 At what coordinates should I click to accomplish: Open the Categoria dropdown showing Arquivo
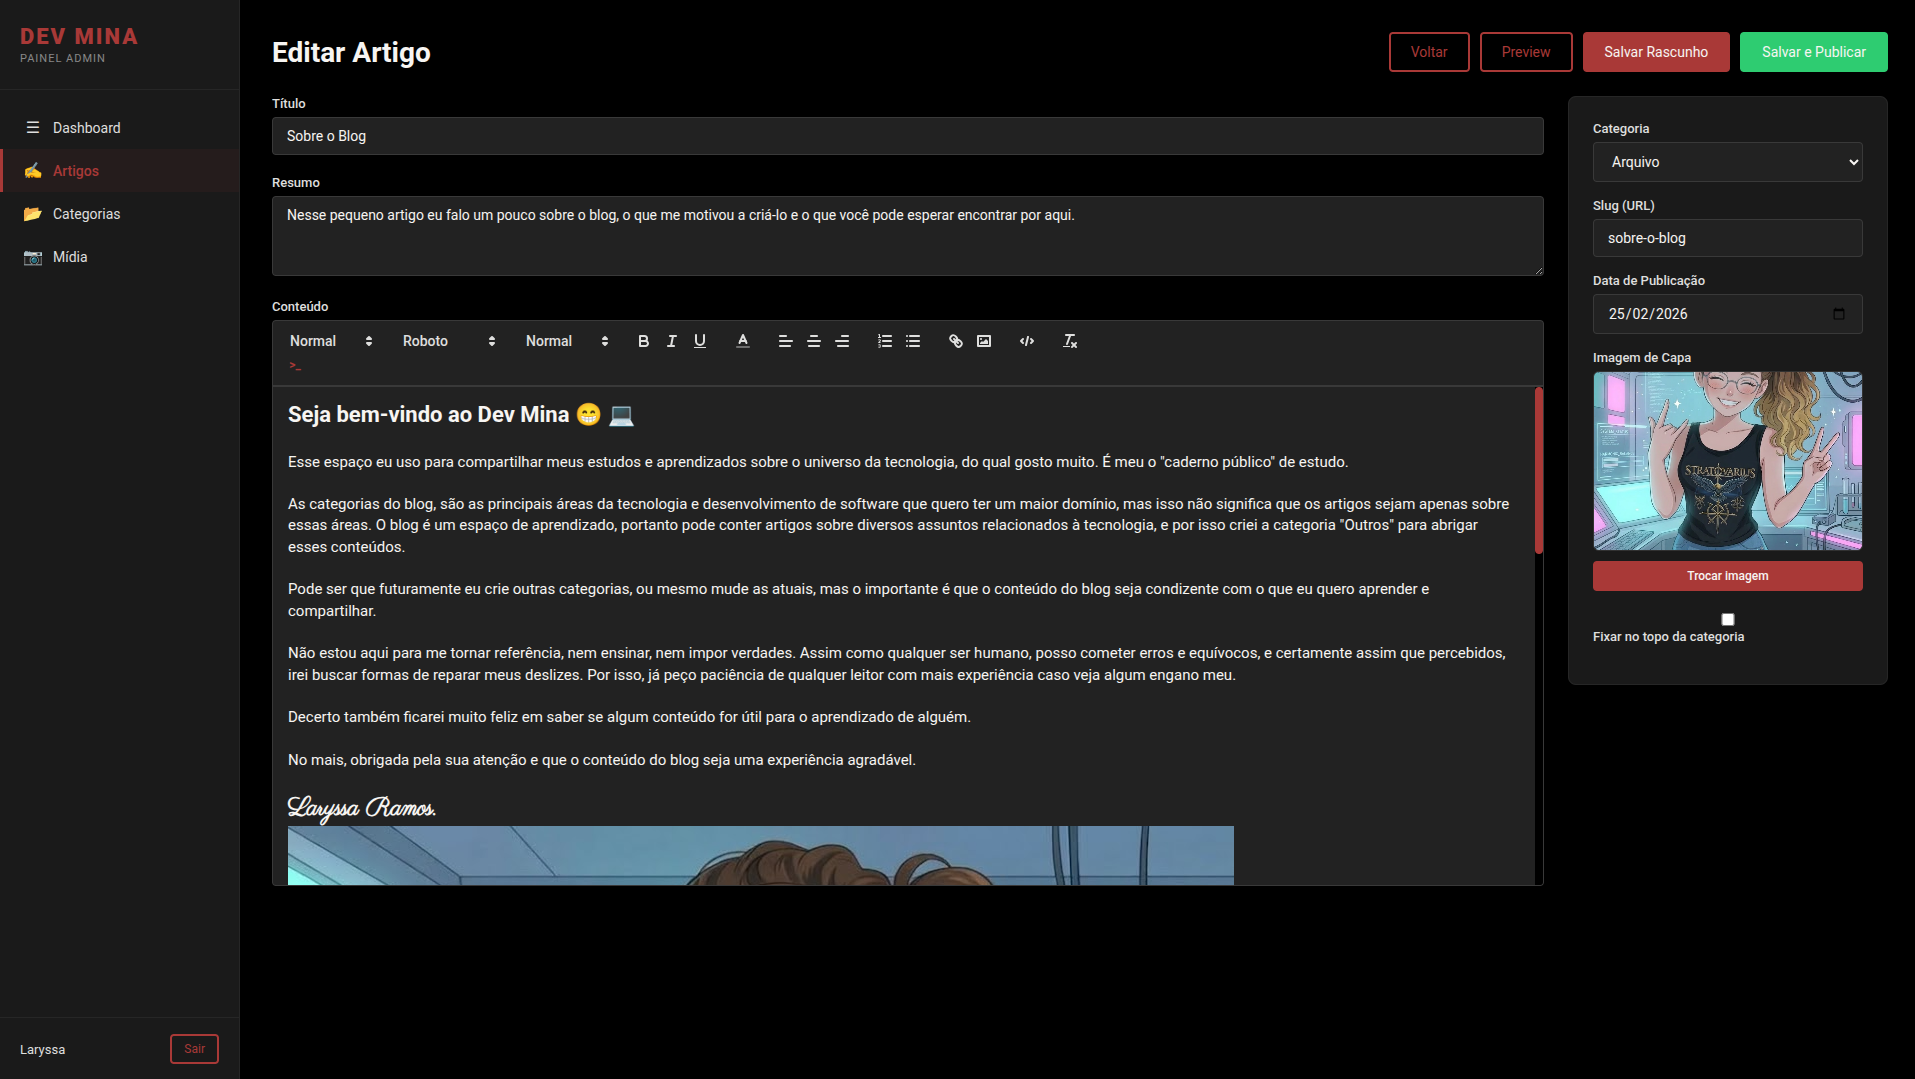[1727, 162]
